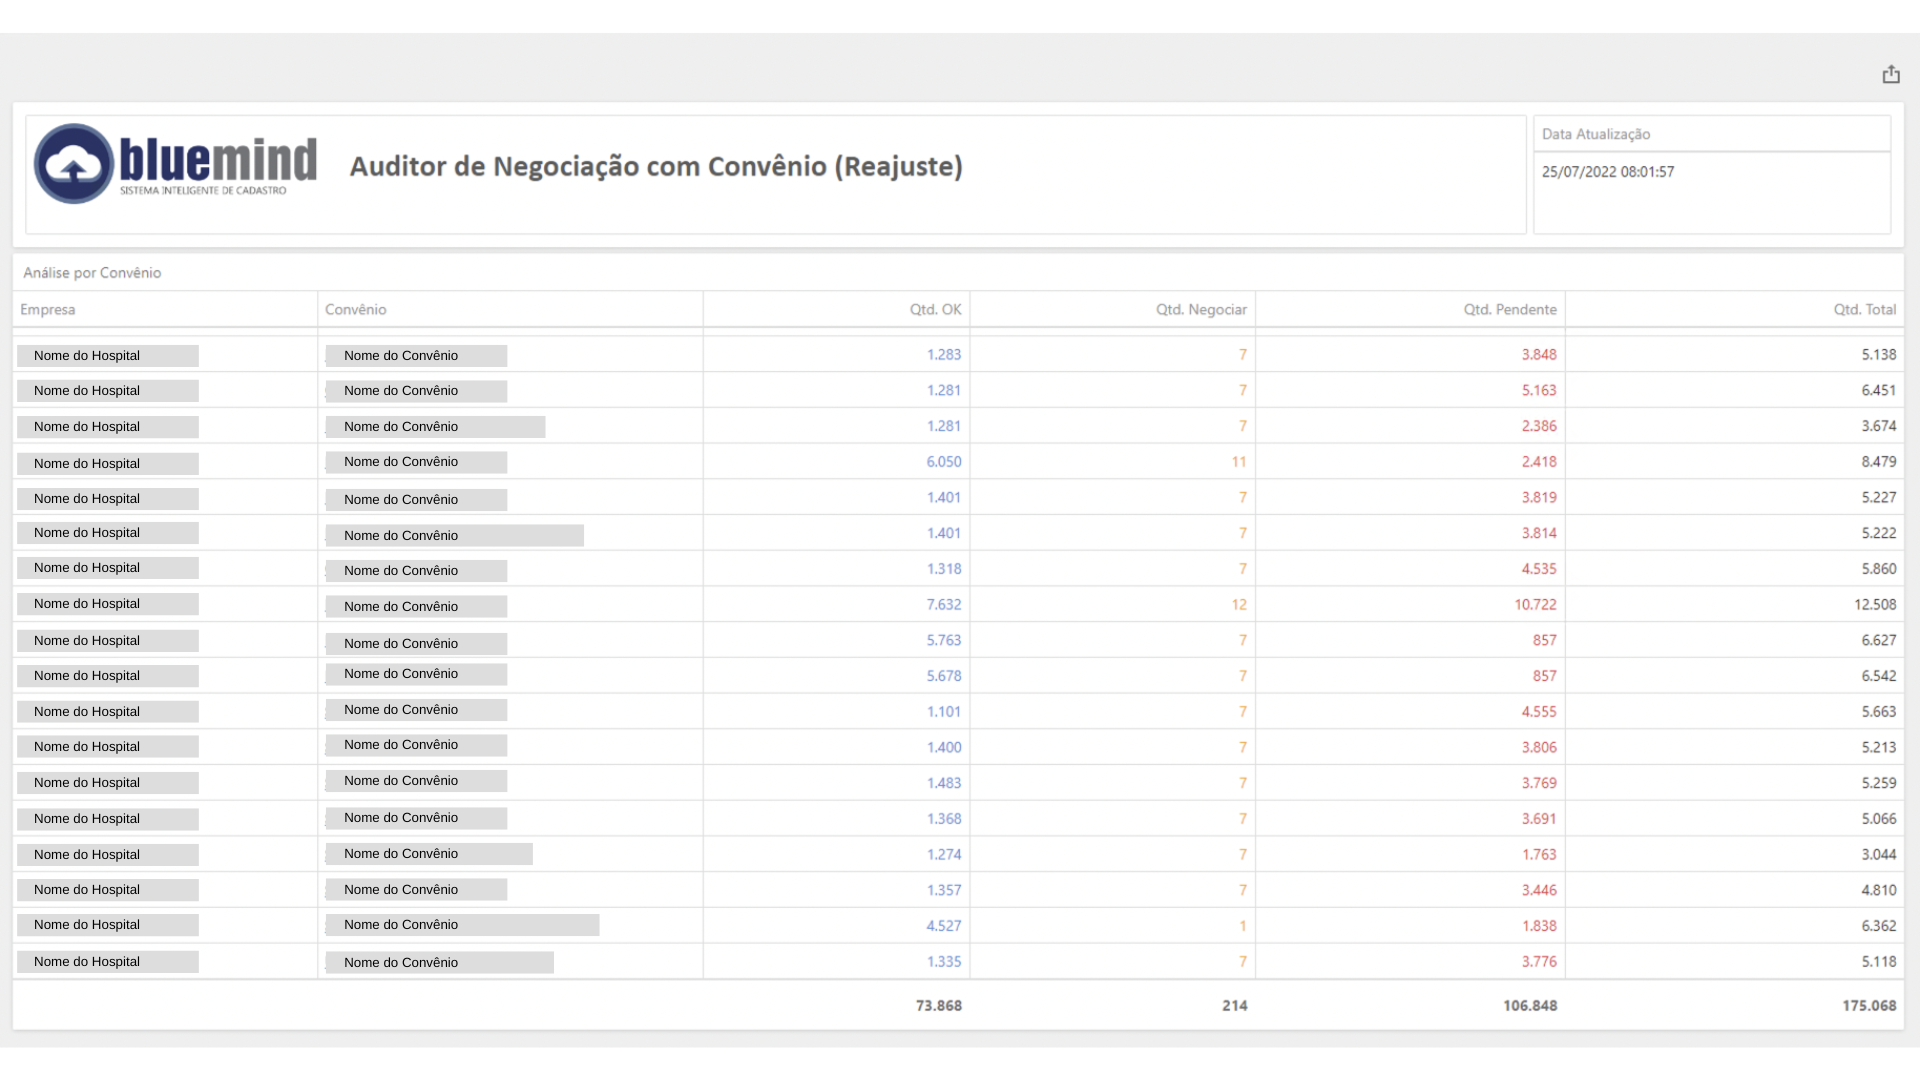This screenshot has height=1080, width=1920.
Task: Select the Qtd. Total value 5.663
Action: [x=1878, y=712]
